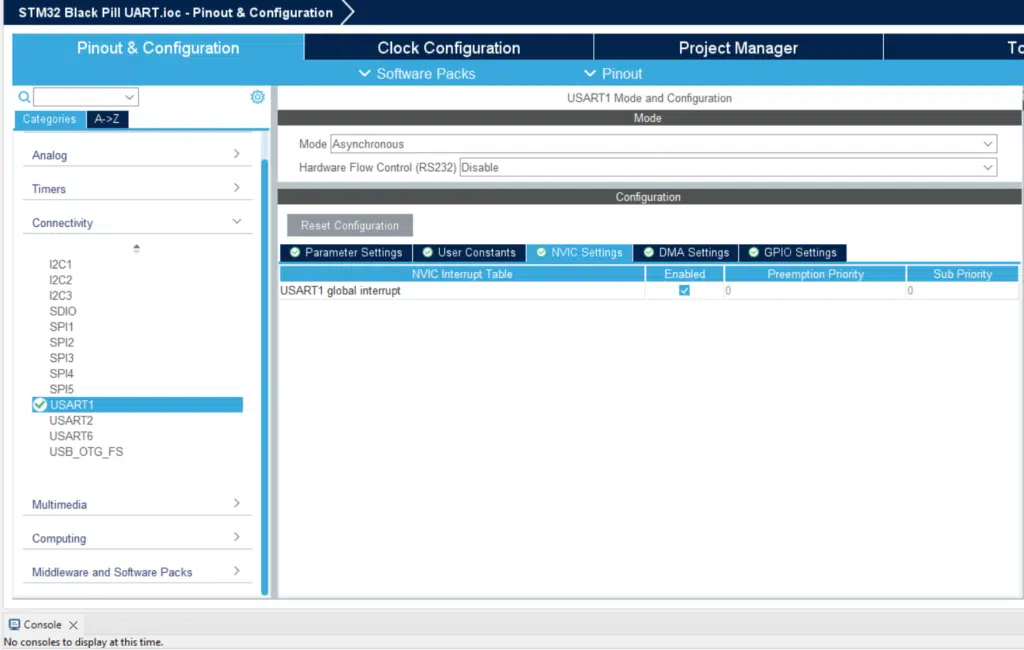1024x650 pixels.
Task: Click the green check icon beside USART1
Action: pyautogui.click(x=40, y=405)
